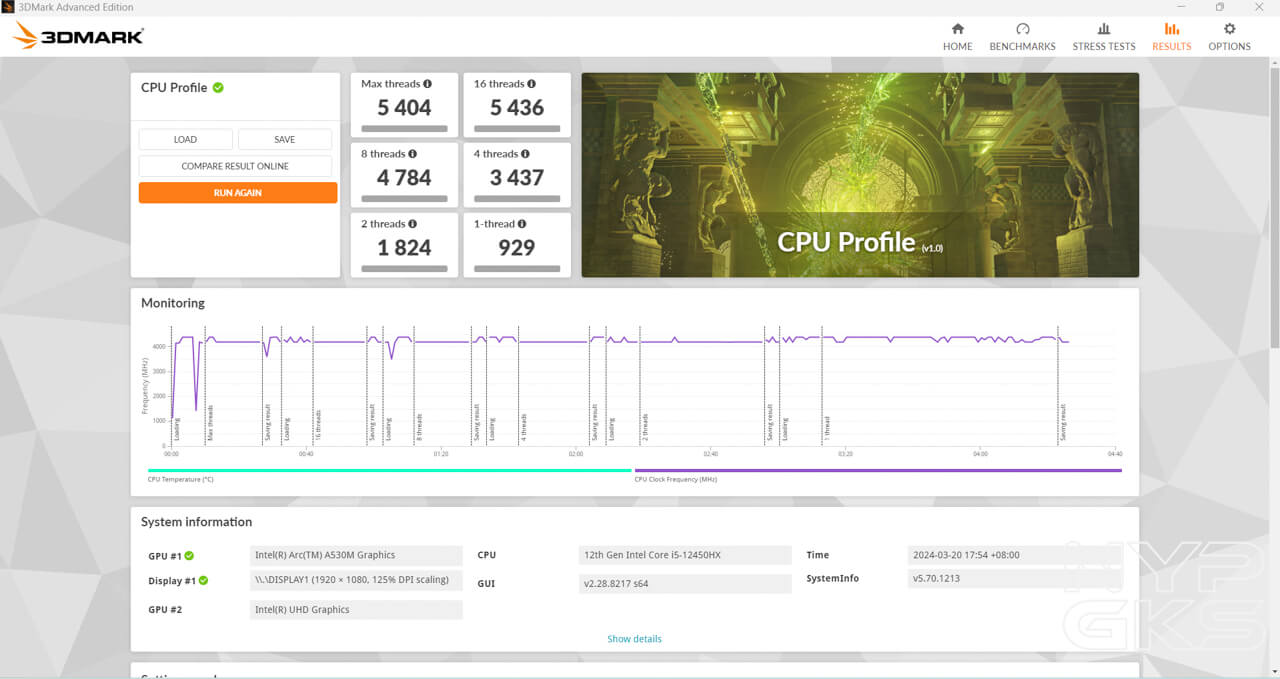Screen dimensions: 1280x679
Task: Click info icon beside Max threads
Action: pyautogui.click(x=427, y=84)
